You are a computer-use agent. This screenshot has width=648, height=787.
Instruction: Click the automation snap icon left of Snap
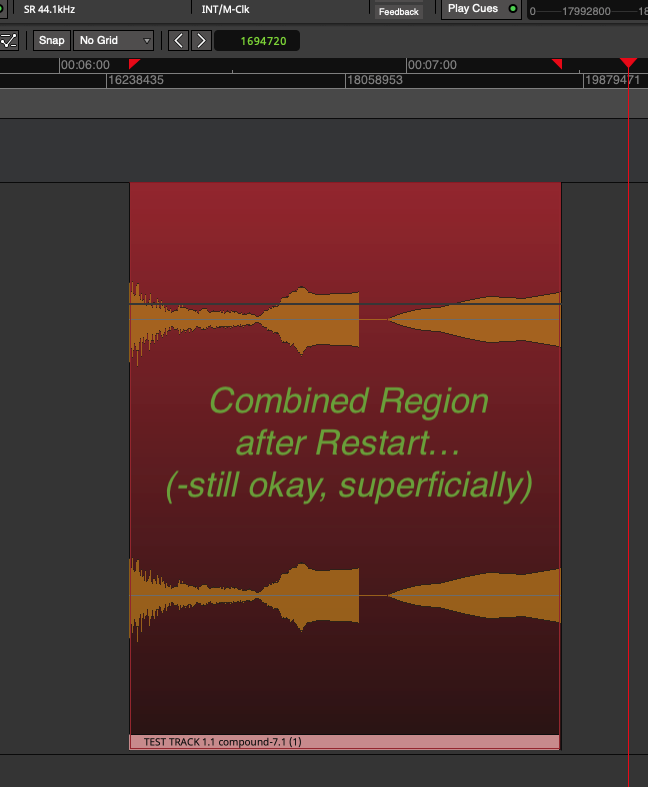pos(9,40)
